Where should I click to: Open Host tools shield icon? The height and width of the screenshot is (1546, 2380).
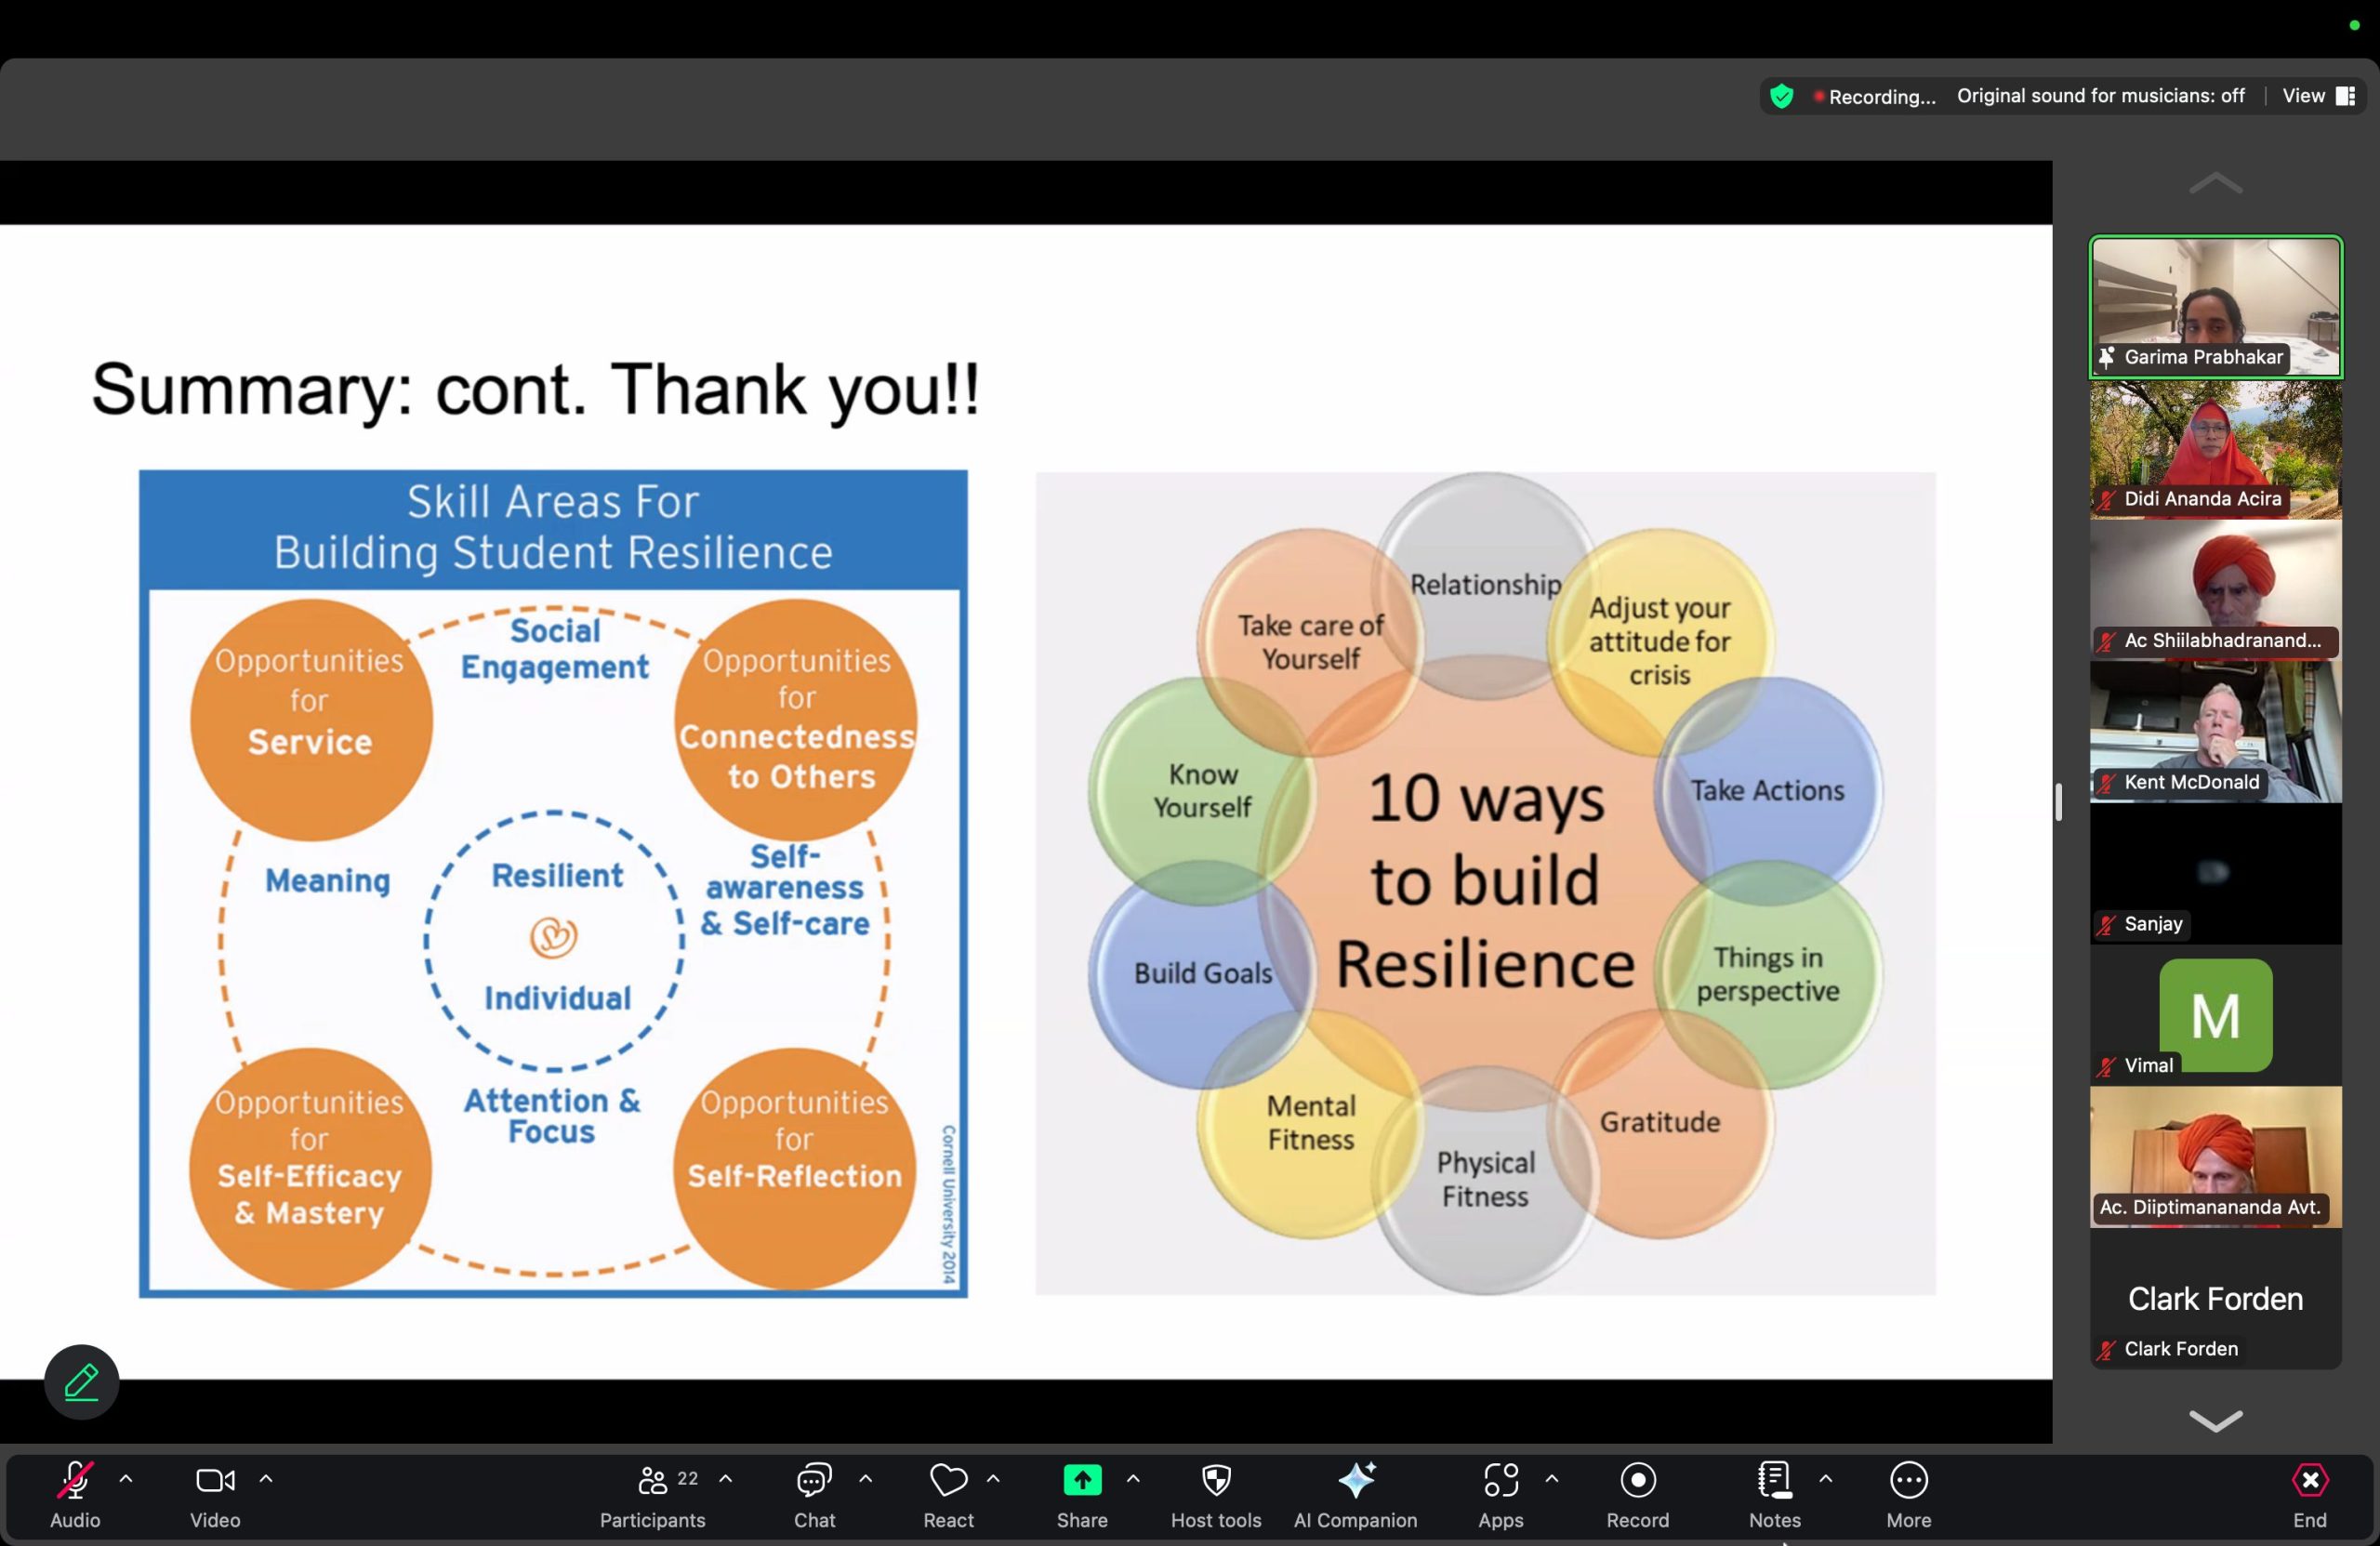coord(1215,1481)
